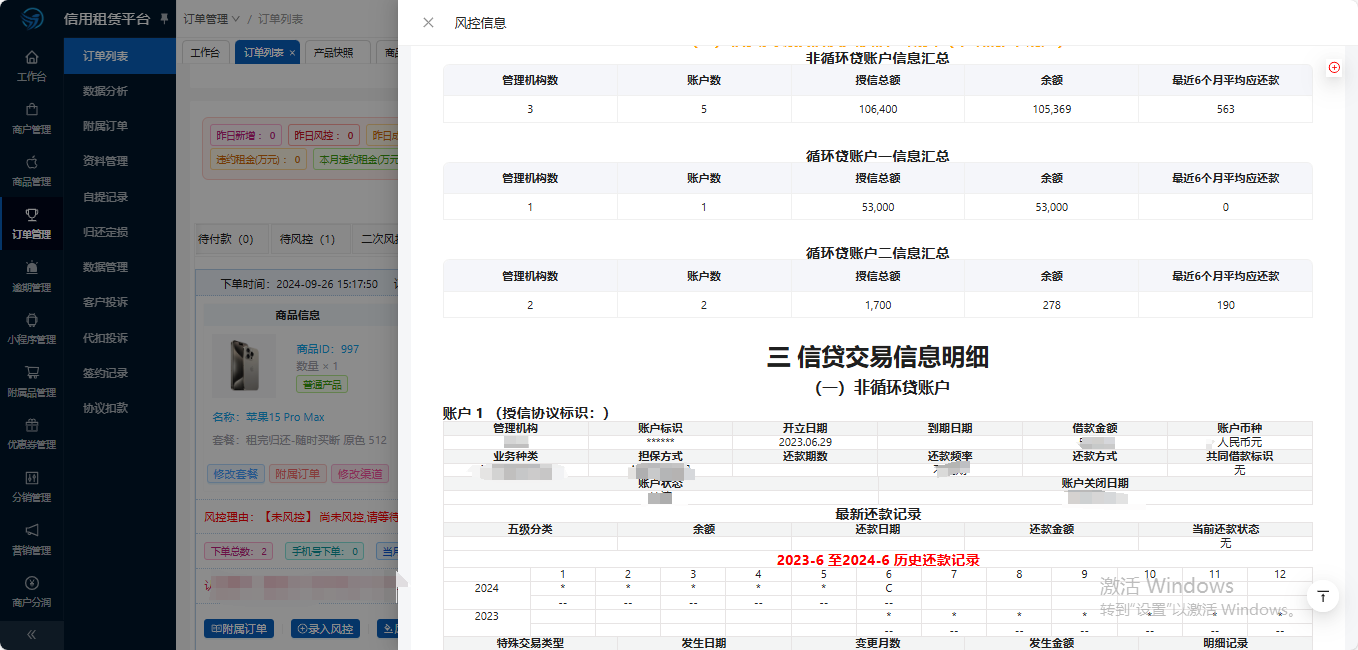Screen dimensions: 1358x650
Task: Click the 录入风控 button
Action: [x=325, y=629]
